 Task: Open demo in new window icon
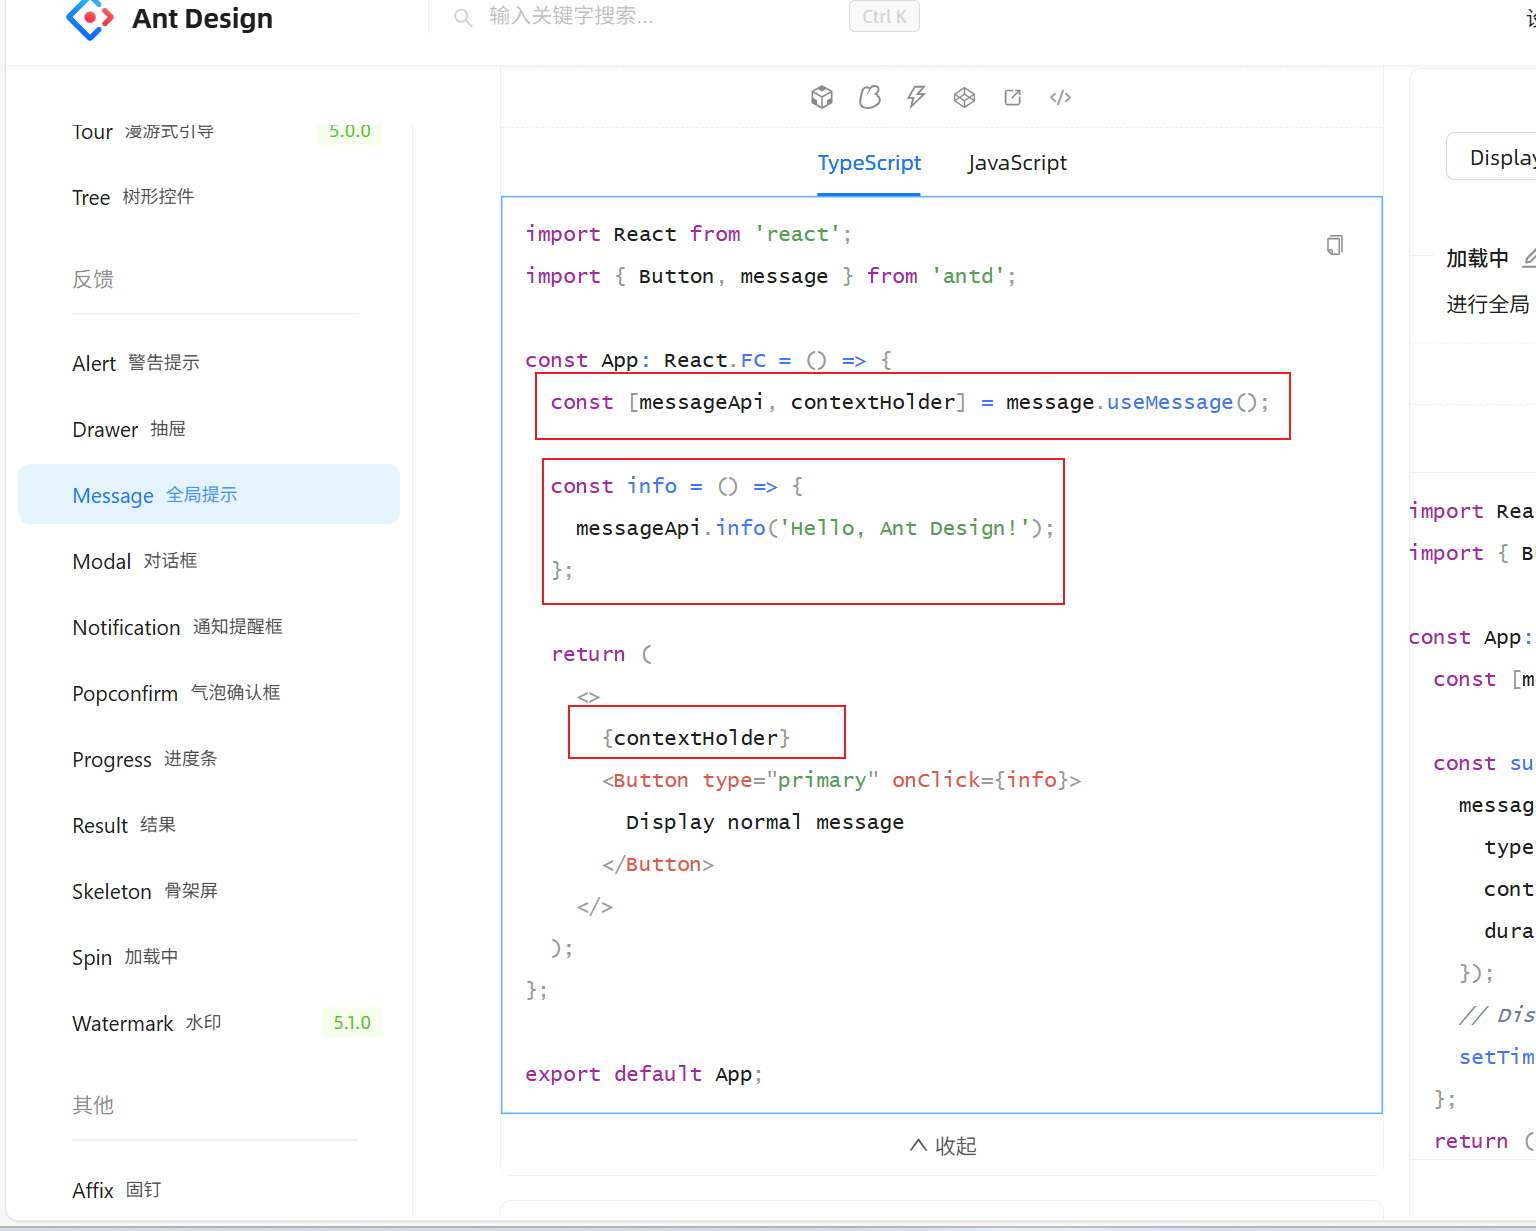1013,97
